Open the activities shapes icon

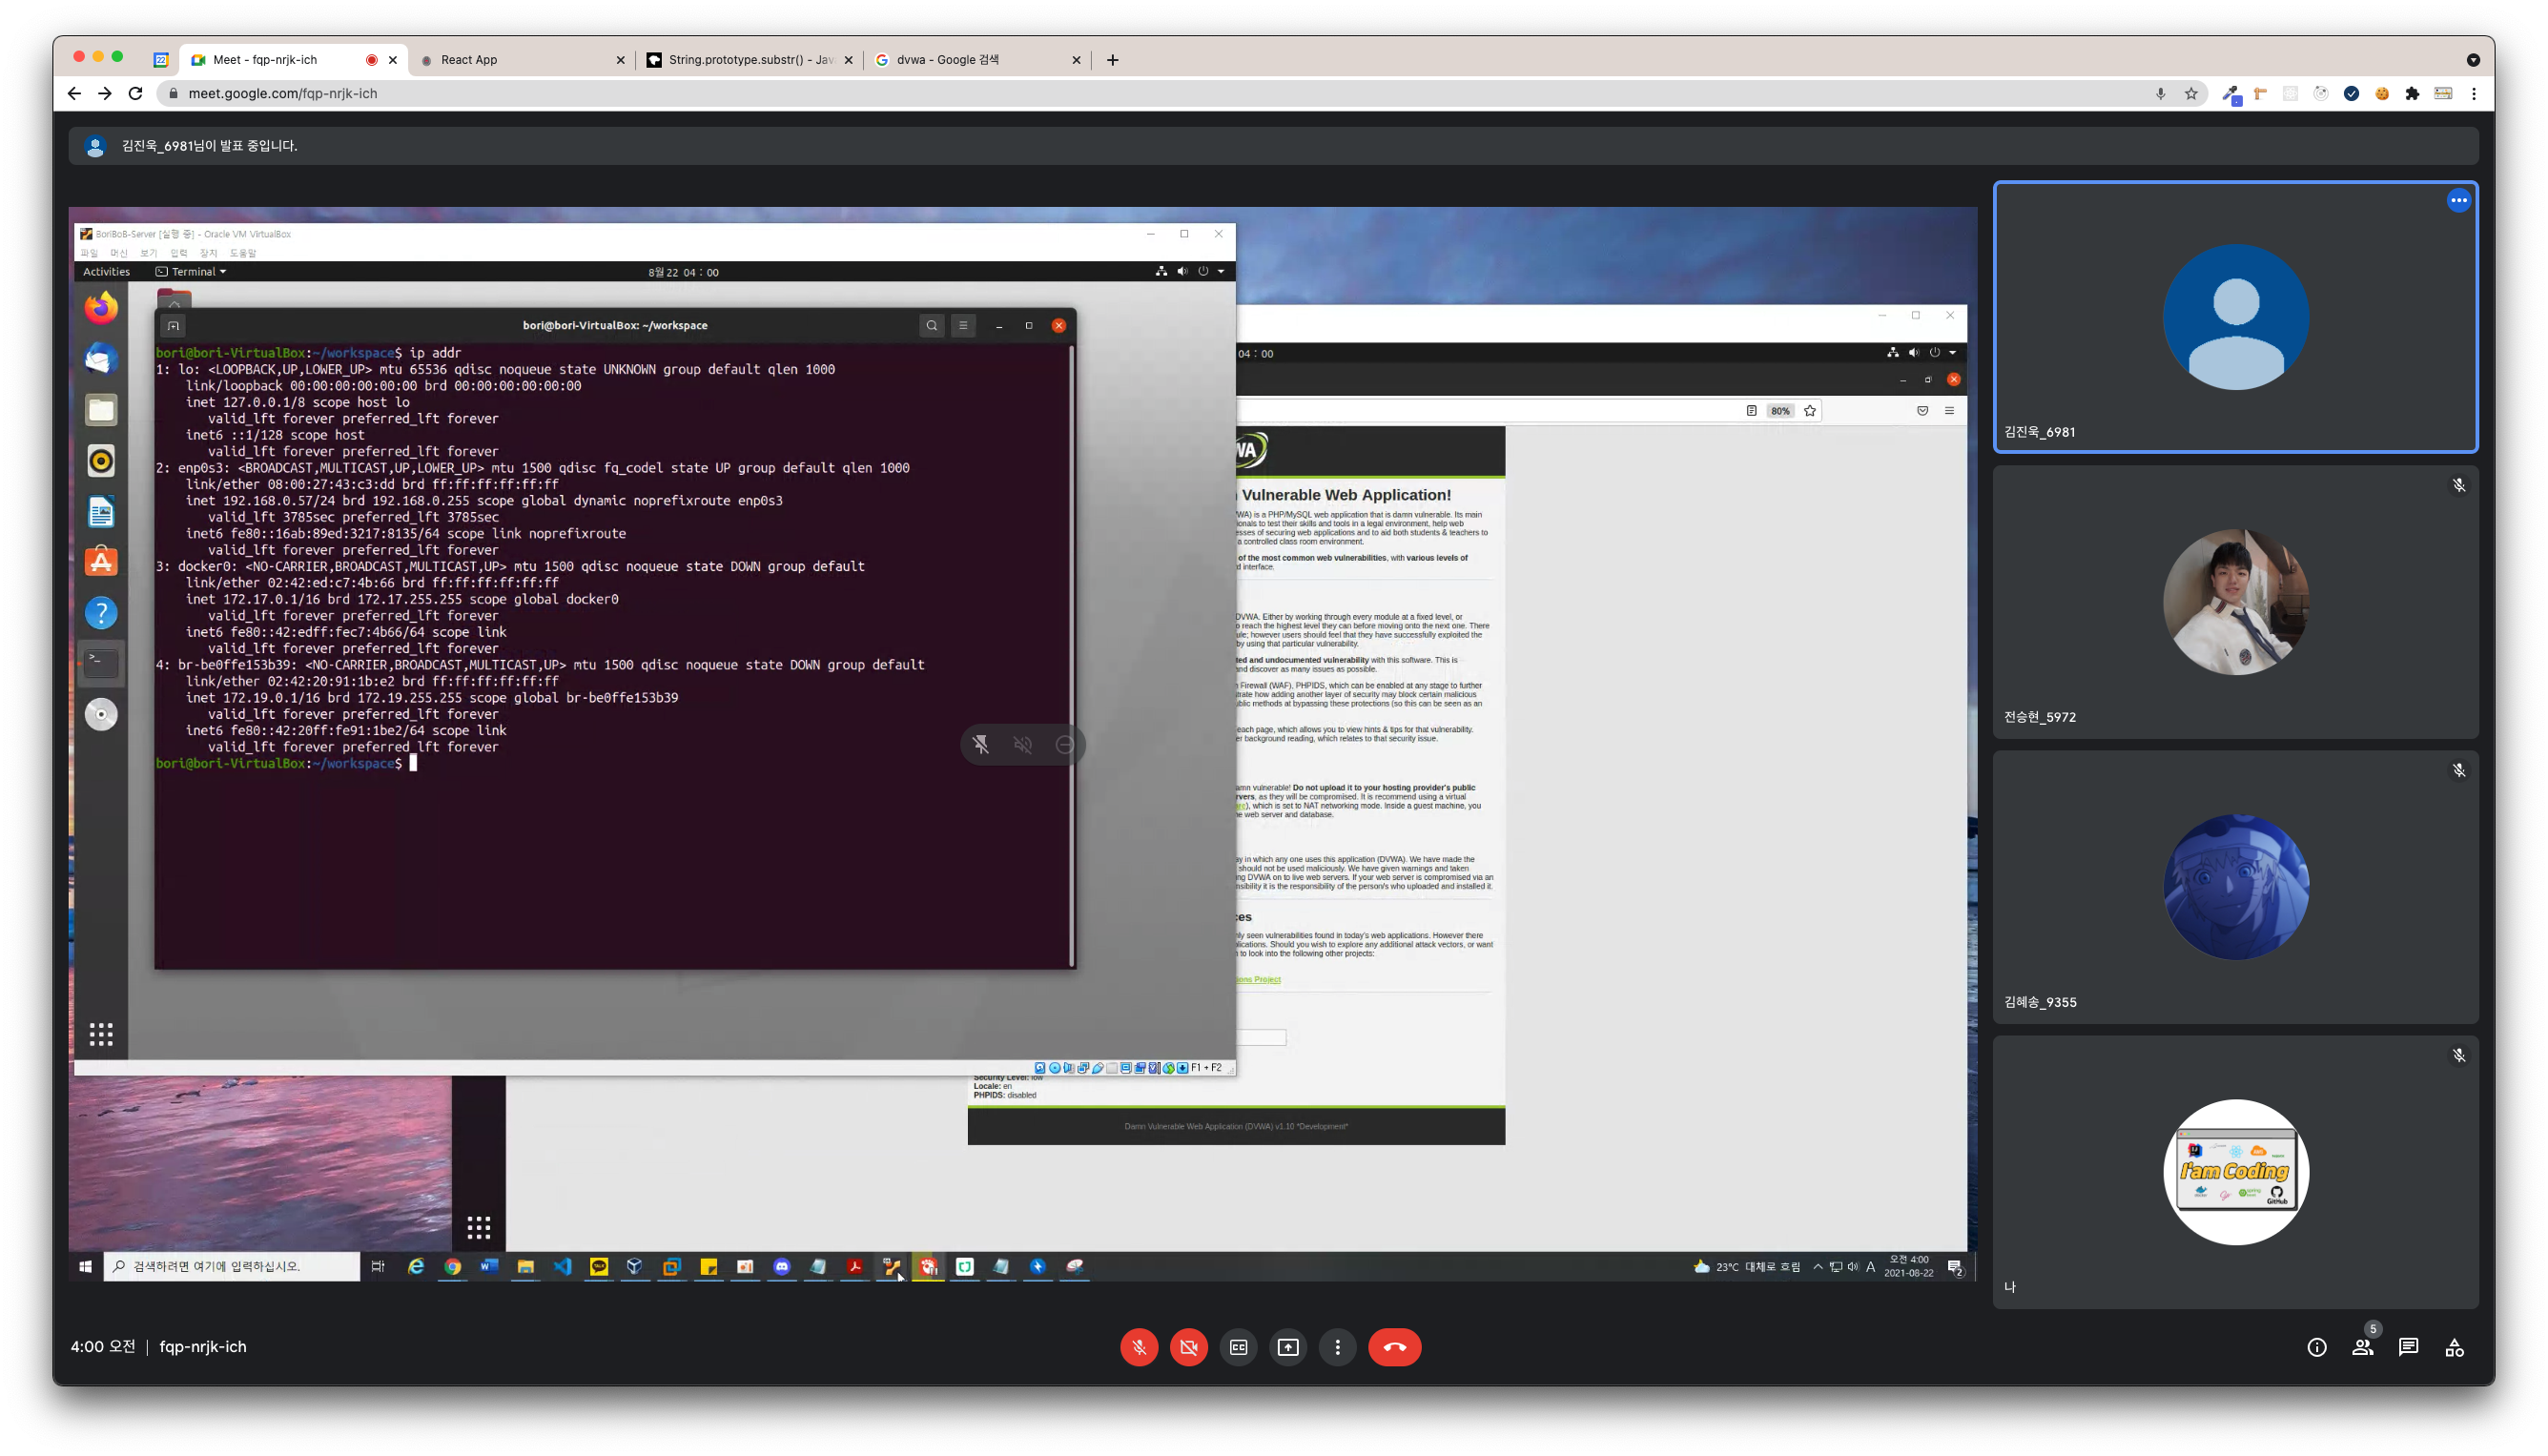(x=2454, y=1348)
